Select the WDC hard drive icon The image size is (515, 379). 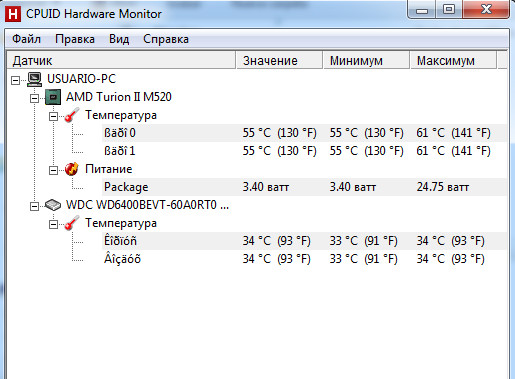point(53,205)
